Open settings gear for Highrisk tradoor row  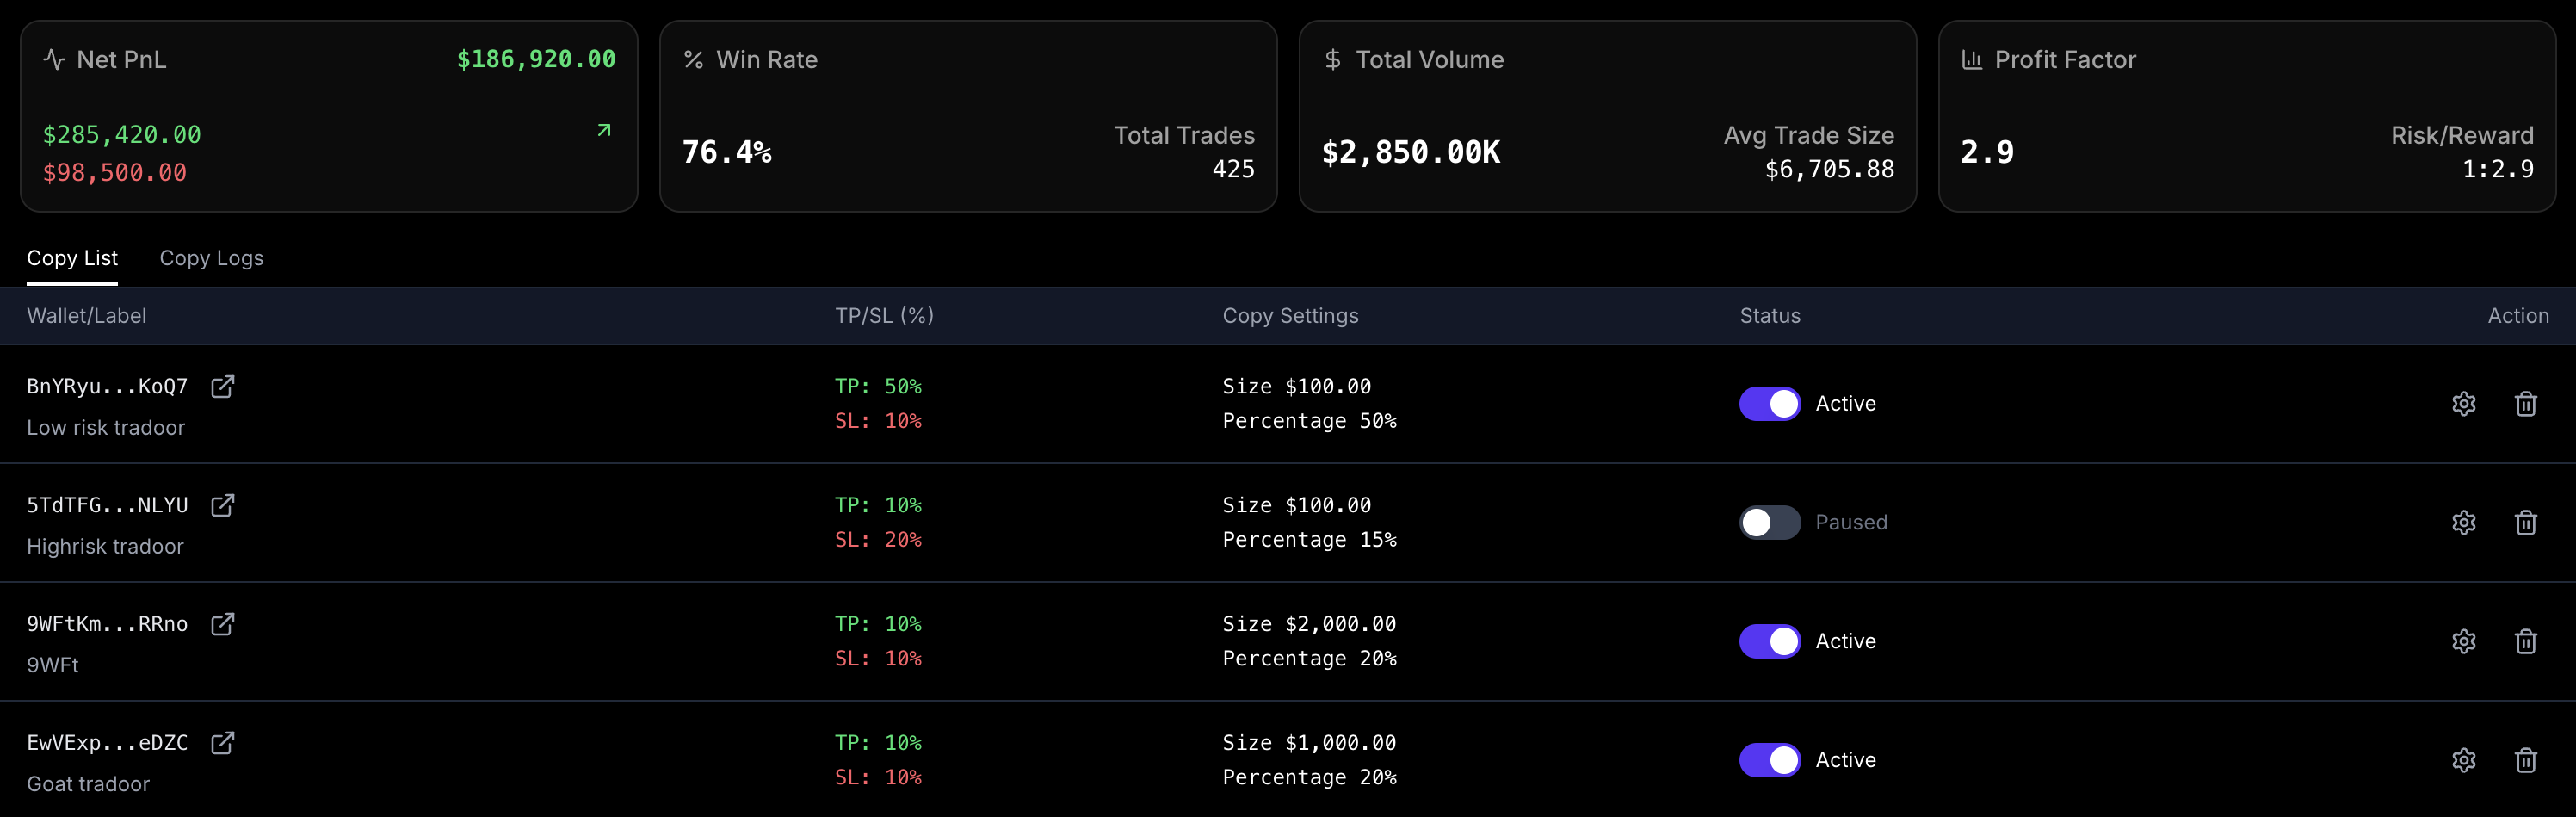click(x=2464, y=522)
